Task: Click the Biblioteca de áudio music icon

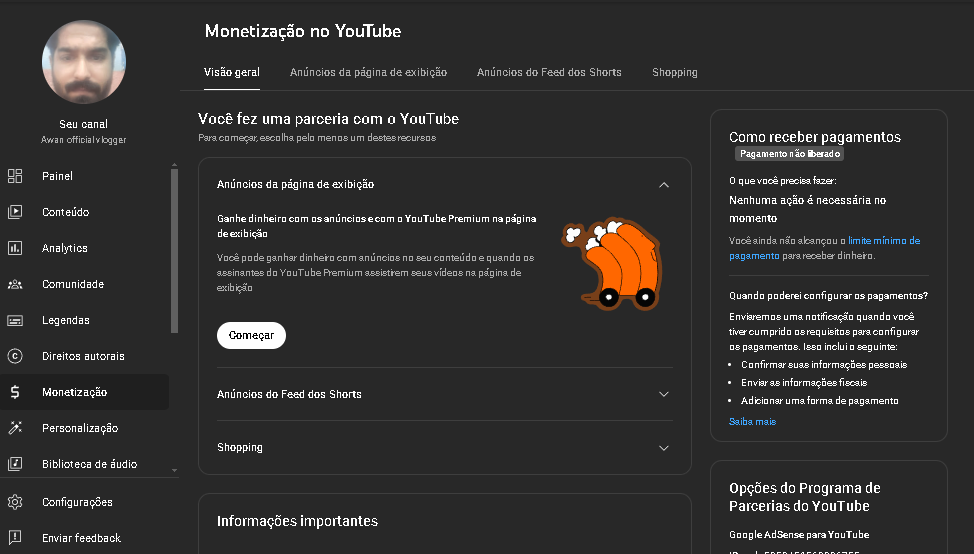Action: pyautogui.click(x=15, y=464)
